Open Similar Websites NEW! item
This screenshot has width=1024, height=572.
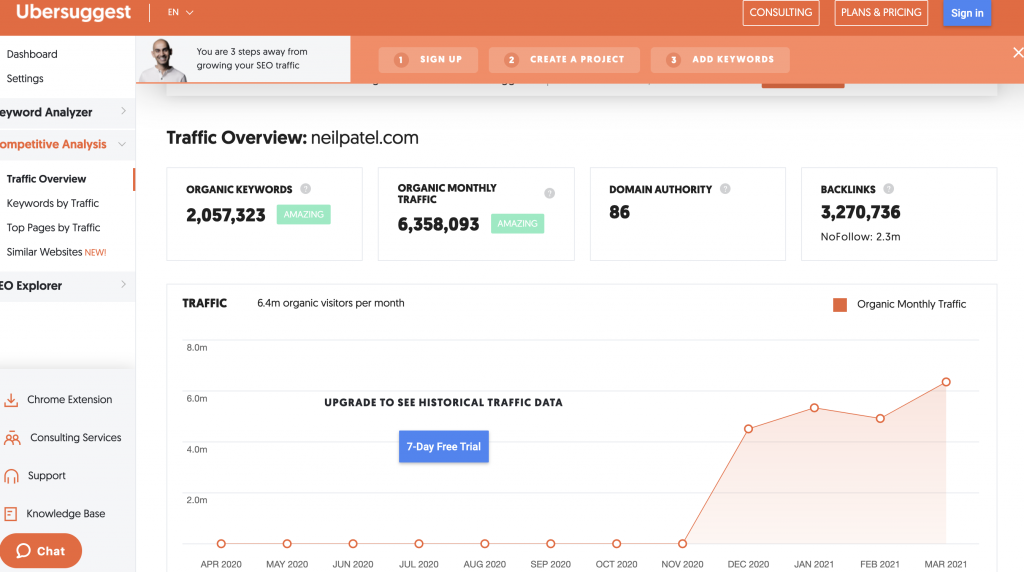pyautogui.click(x=56, y=252)
